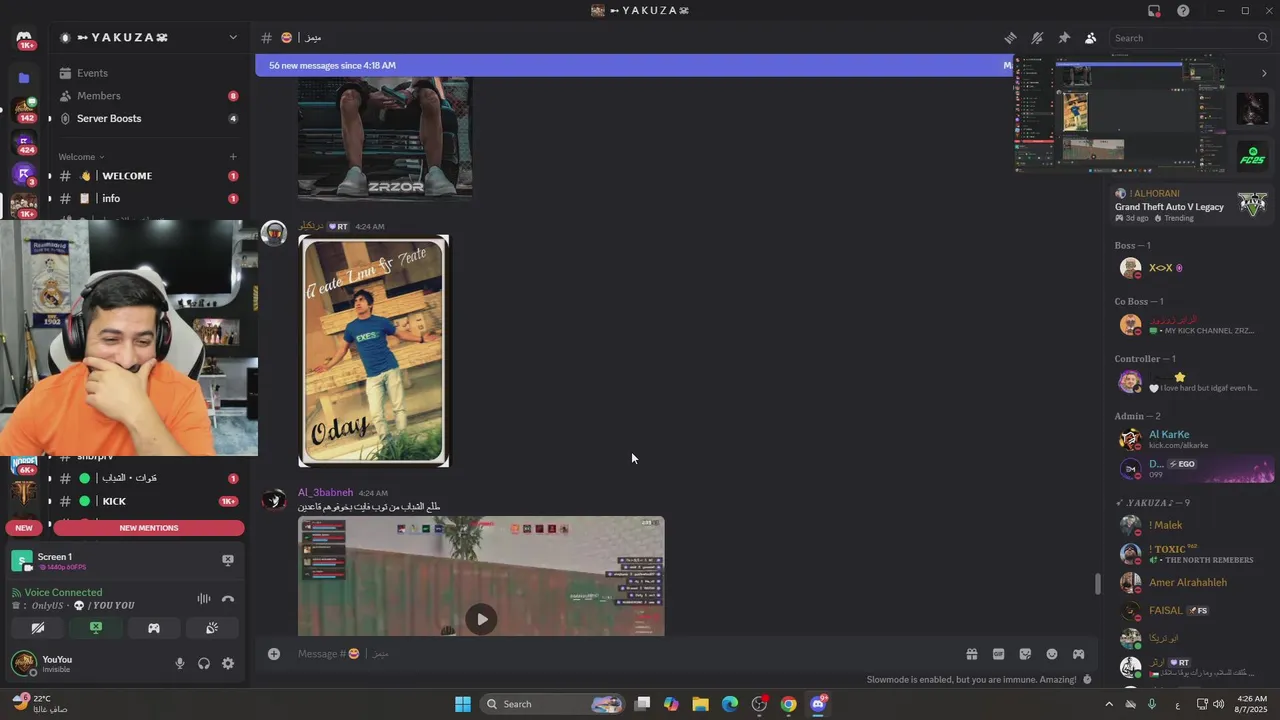Open apps launcher controller icon in chat bar
Image resolution: width=1280 pixels, height=720 pixels.
pos(1078,654)
